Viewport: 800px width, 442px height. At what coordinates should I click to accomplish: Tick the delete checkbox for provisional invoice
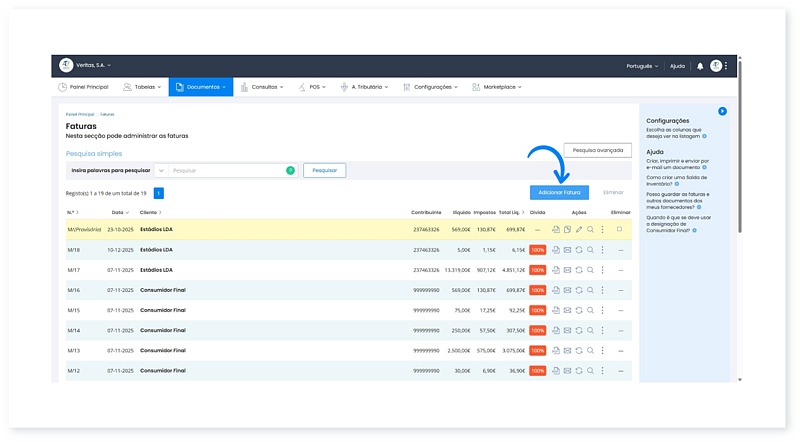(x=619, y=230)
